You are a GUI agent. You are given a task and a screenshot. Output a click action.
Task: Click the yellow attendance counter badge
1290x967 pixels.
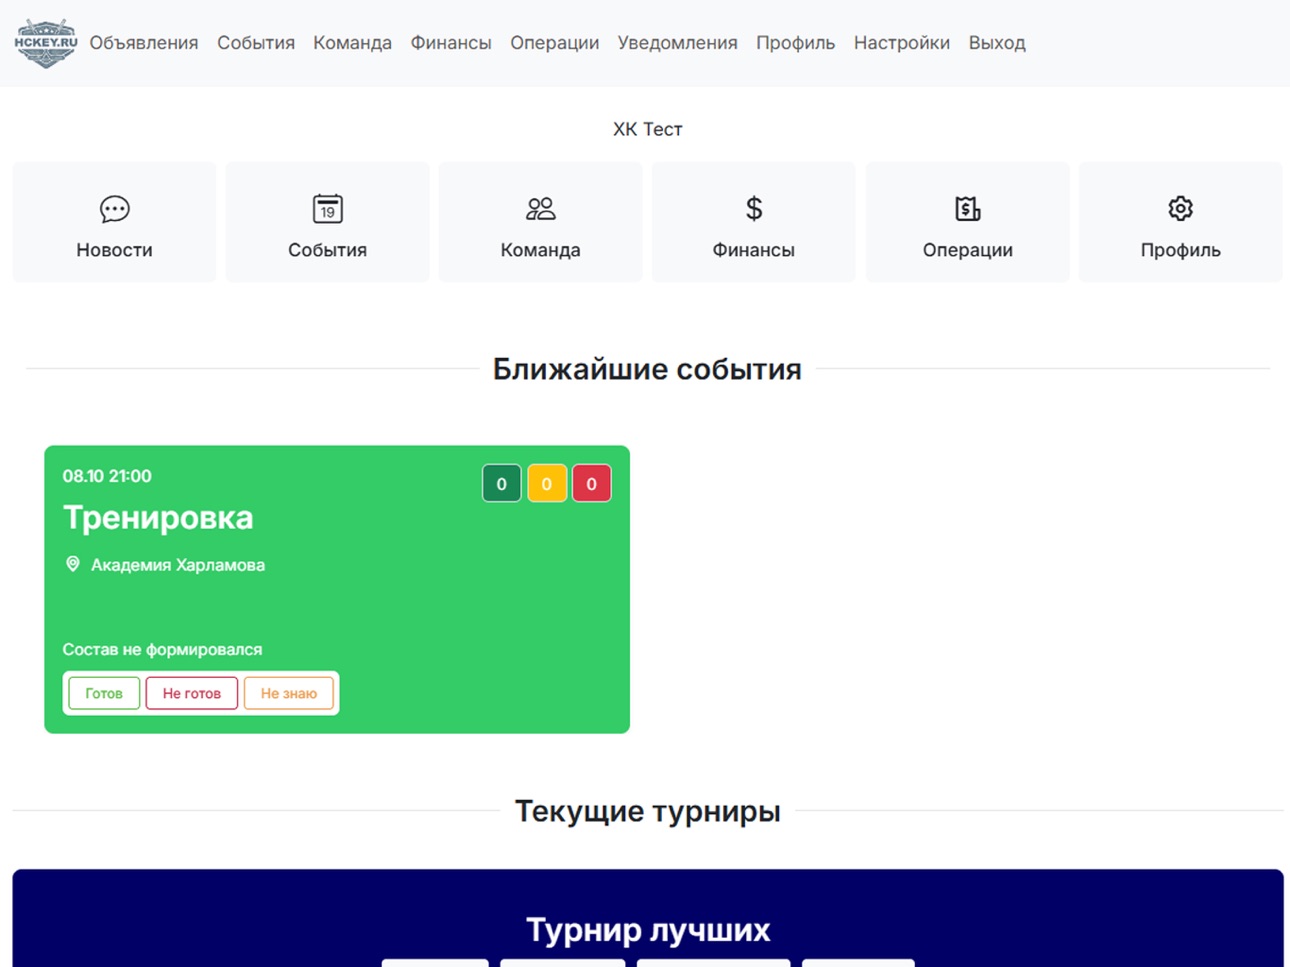547,484
